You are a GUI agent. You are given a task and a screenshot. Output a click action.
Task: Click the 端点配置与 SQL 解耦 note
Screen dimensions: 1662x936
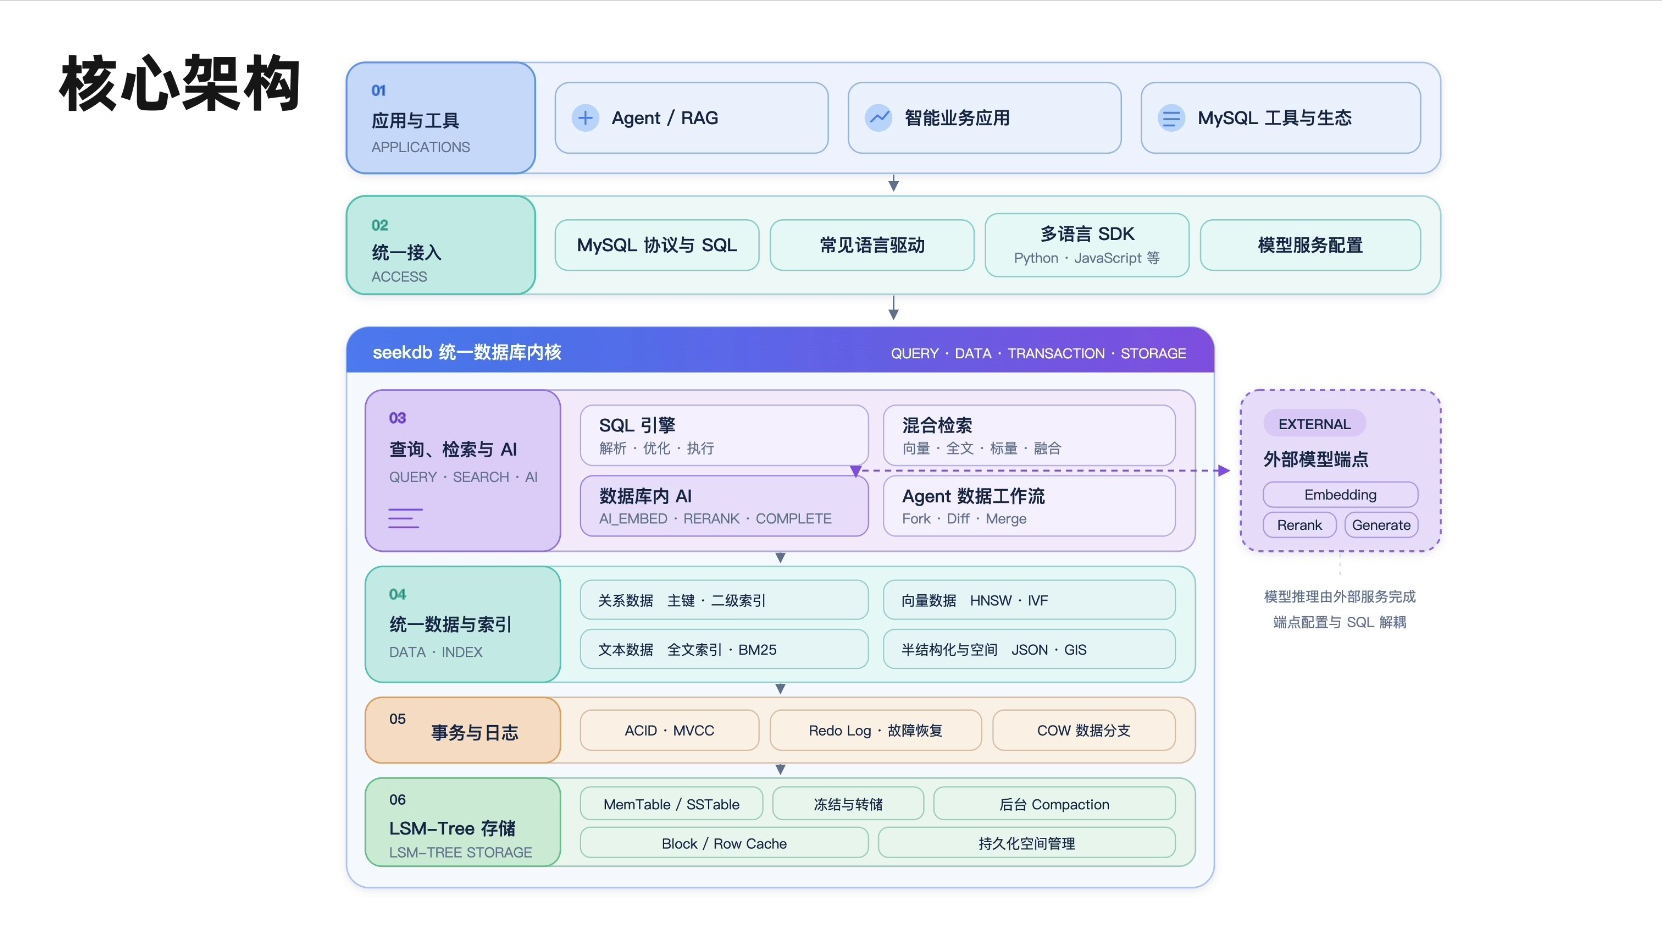coord(1340,622)
